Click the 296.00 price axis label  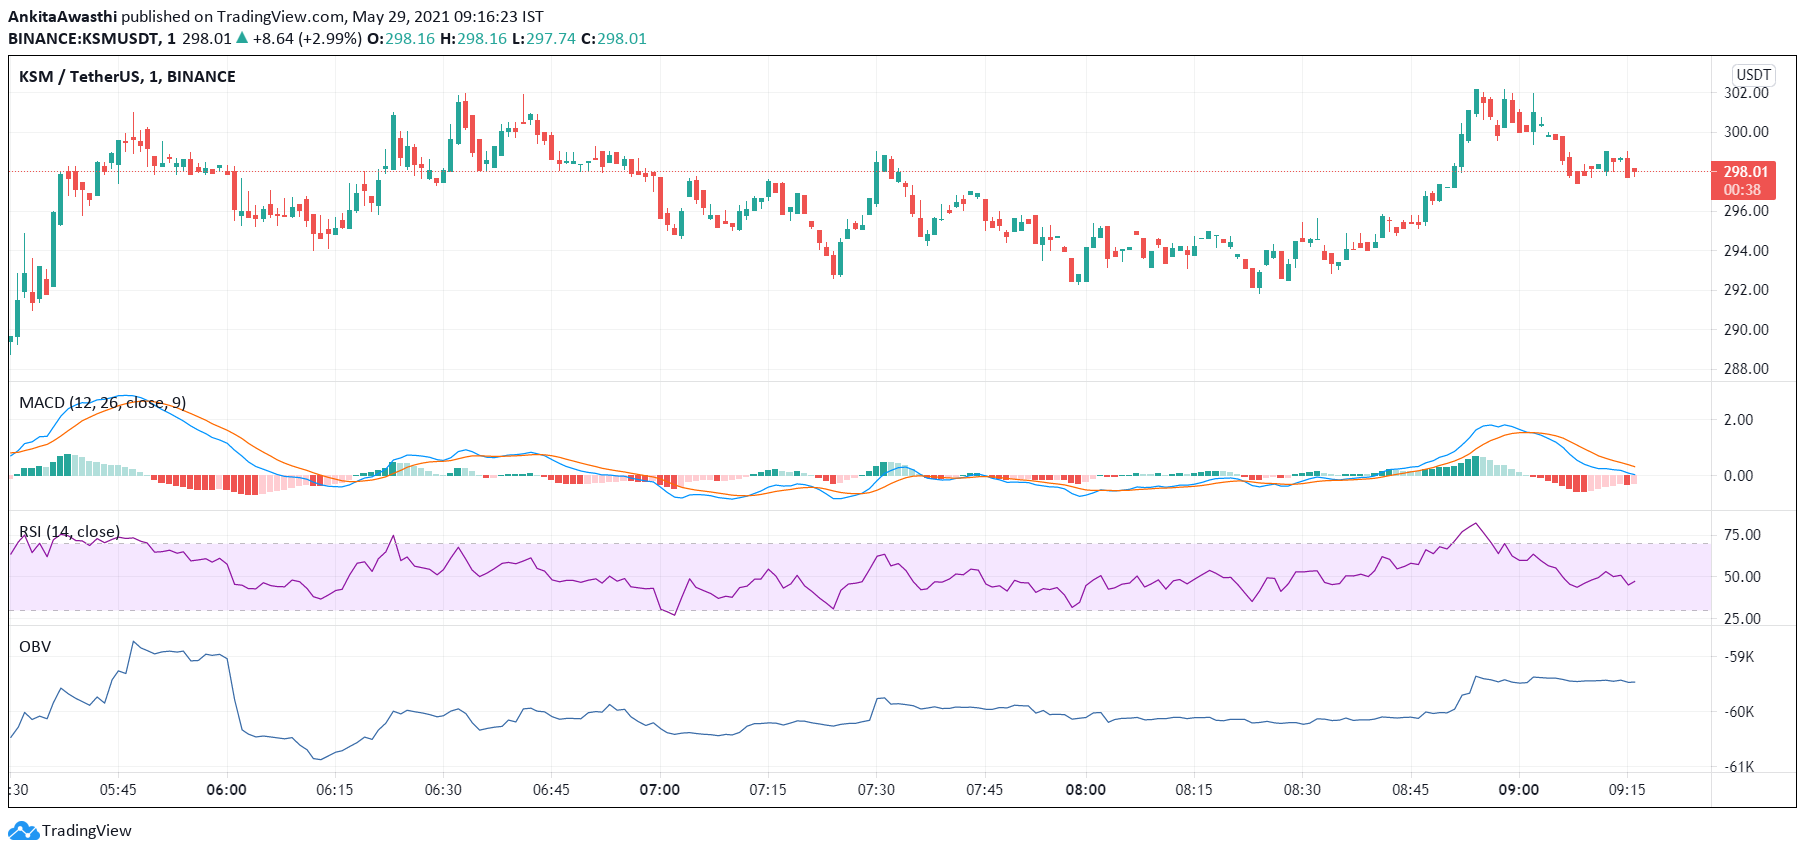pyautogui.click(x=1746, y=211)
